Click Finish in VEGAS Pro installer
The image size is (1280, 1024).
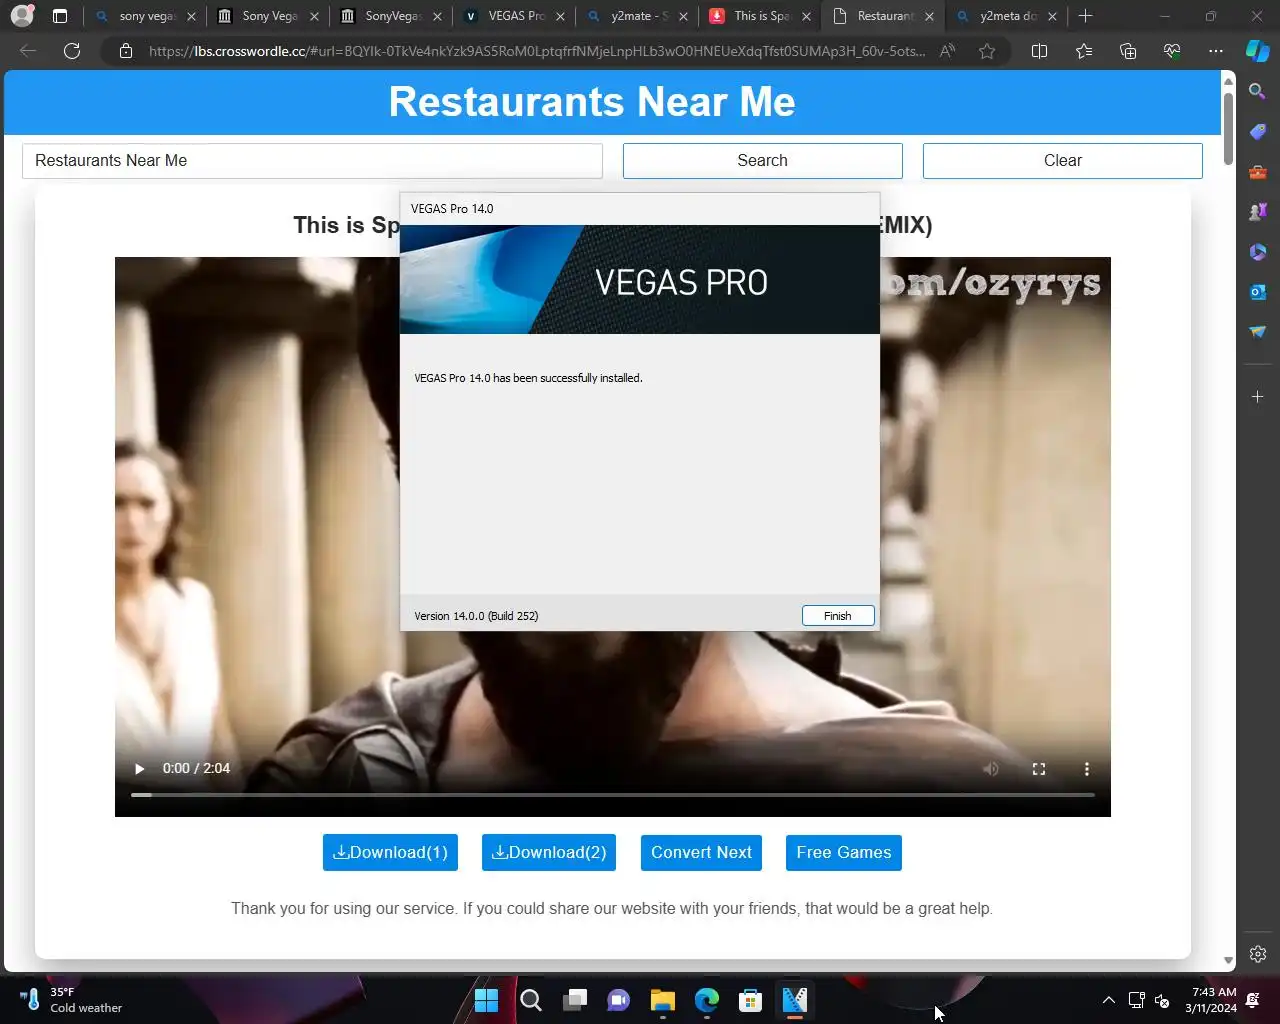[x=838, y=616]
